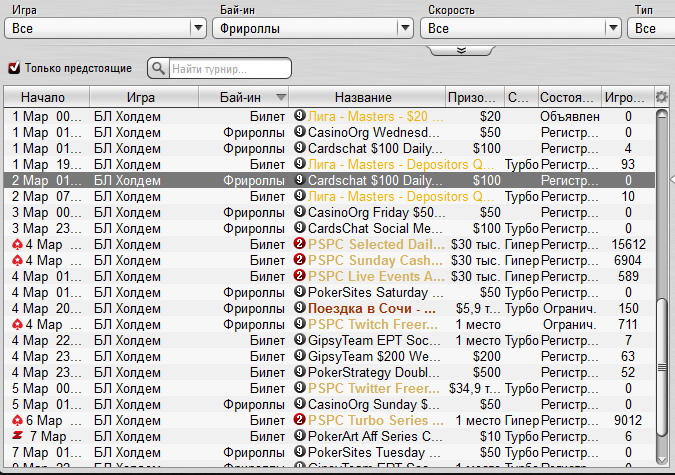Screen dimensions: 675x475
Task: Click the tournament list scroll-up arrow
Action: coord(662,115)
